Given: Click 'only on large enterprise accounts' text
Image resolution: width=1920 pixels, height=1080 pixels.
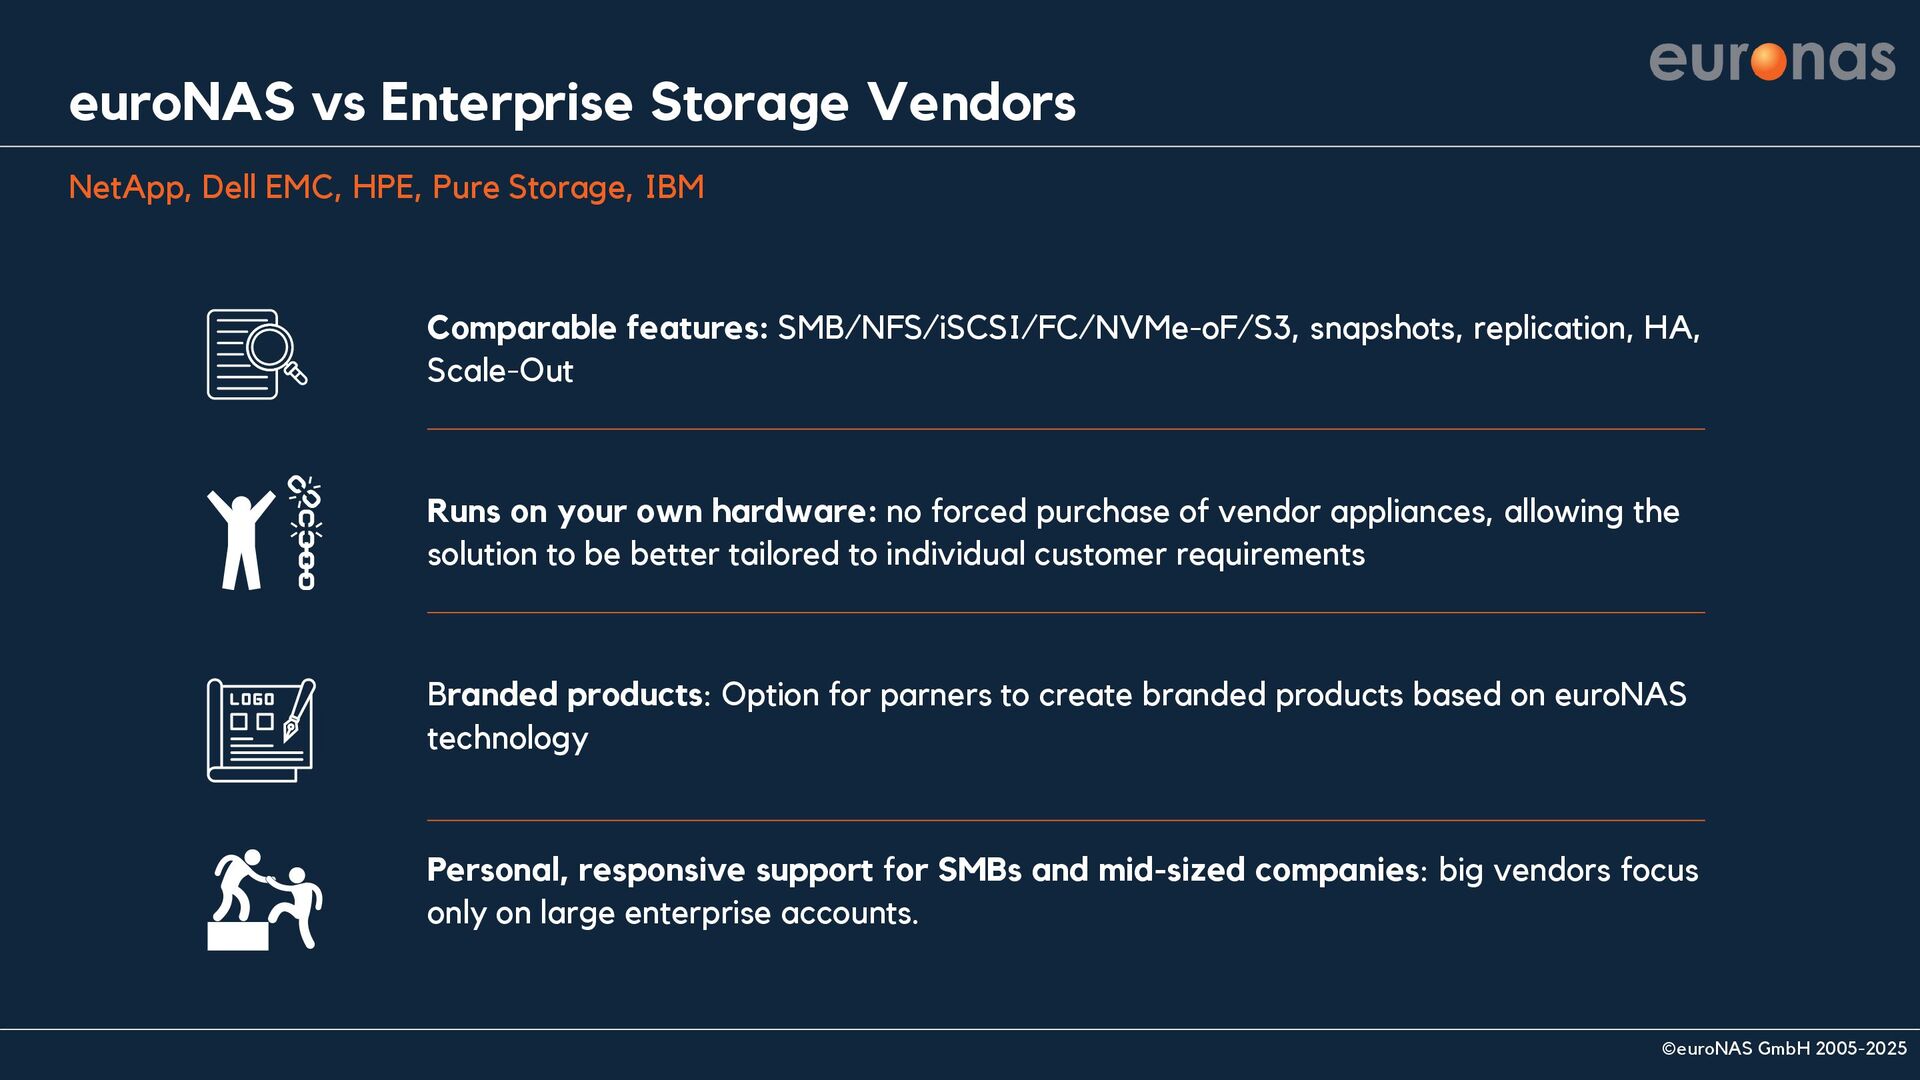Looking at the screenshot, I should point(672,914).
